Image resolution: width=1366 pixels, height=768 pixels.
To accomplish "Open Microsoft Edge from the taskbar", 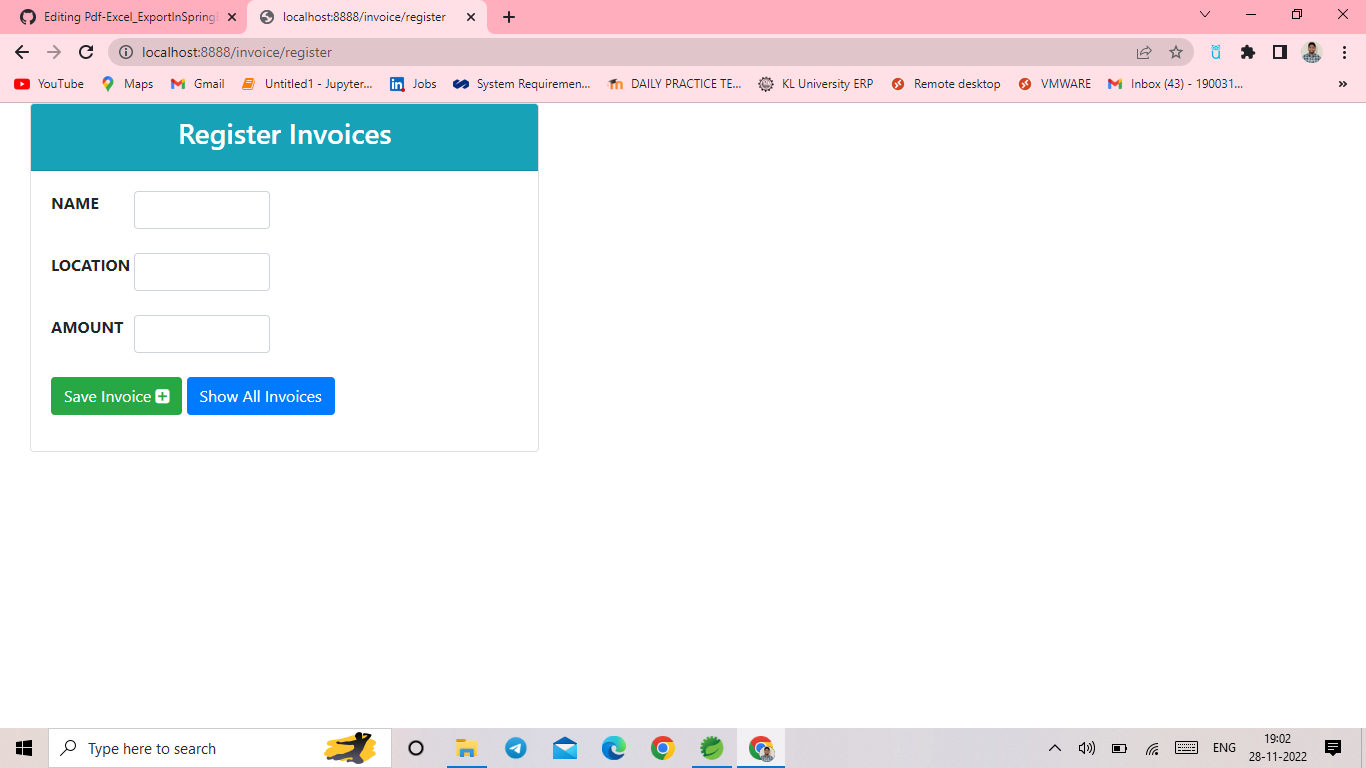I will pos(613,747).
